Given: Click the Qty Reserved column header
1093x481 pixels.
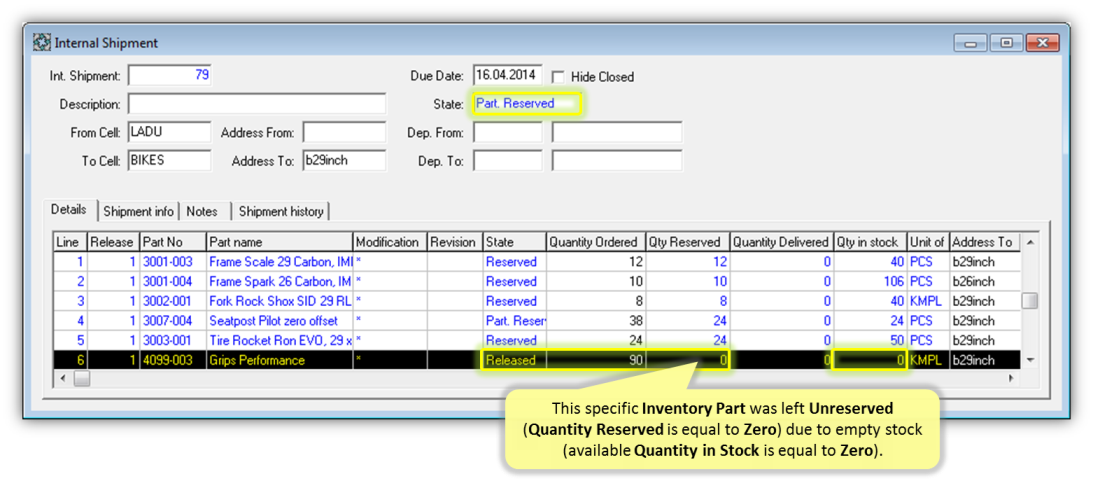Looking at the screenshot, I should tap(687, 242).
